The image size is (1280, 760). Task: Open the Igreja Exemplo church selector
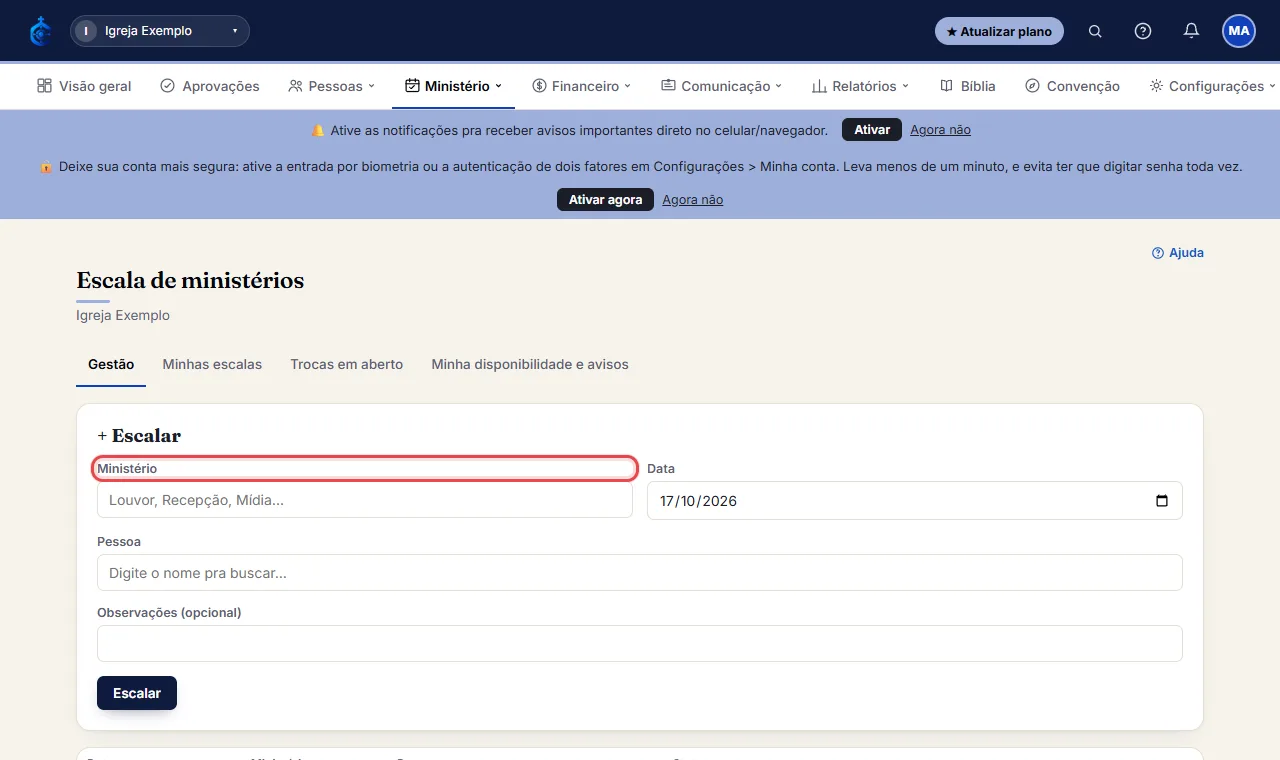160,31
